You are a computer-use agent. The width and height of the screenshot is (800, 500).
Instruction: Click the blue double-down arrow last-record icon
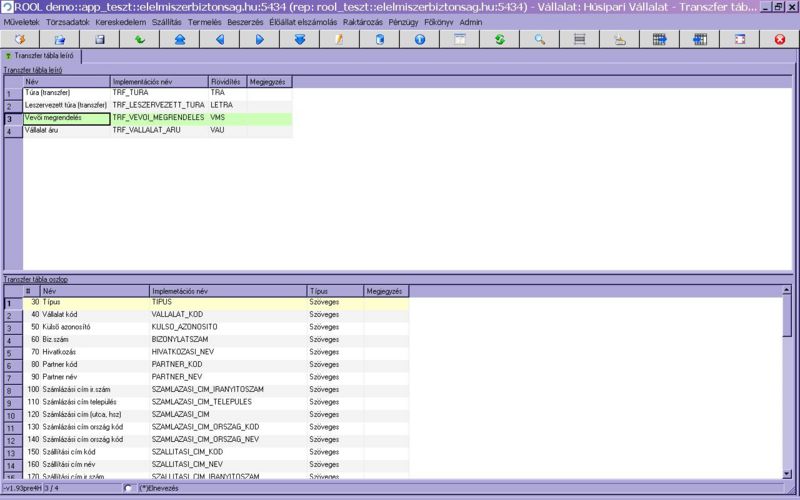coord(300,39)
